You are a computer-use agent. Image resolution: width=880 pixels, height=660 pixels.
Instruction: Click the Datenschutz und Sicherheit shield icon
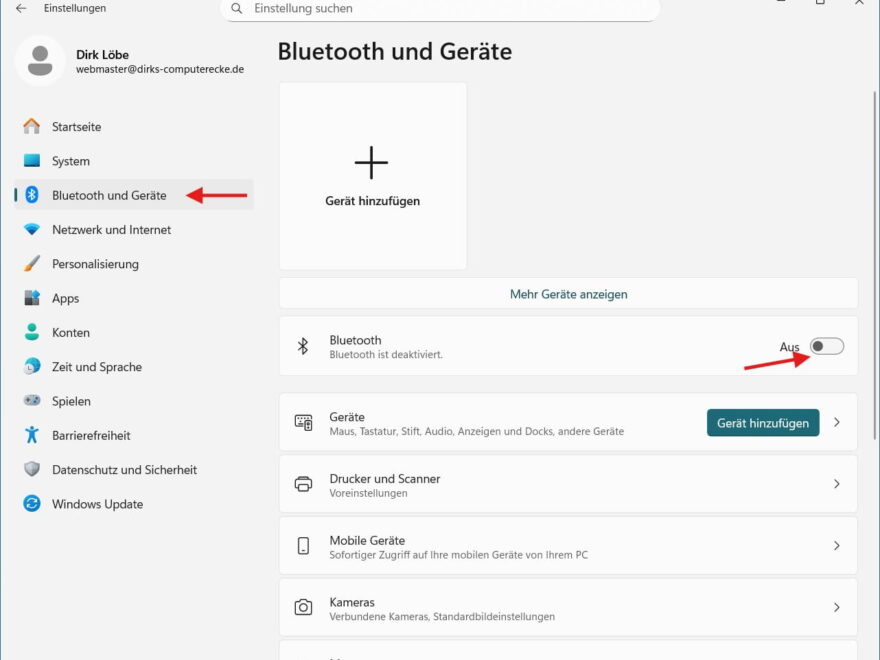click(31, 469)
